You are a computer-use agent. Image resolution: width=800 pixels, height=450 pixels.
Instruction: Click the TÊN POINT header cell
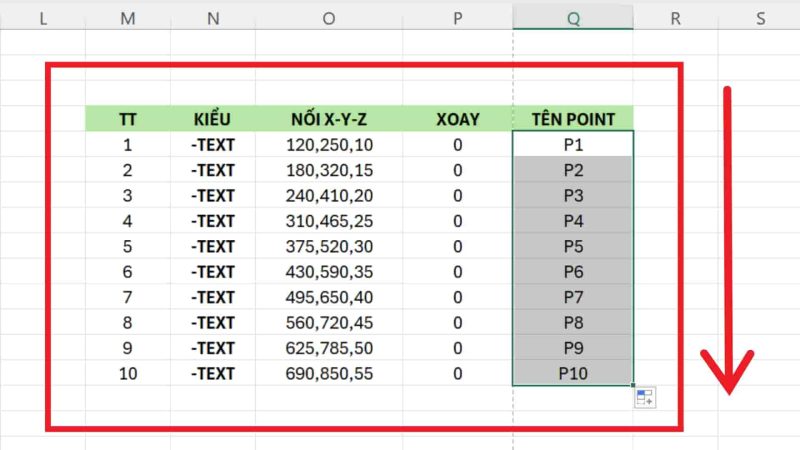(573, 119)
